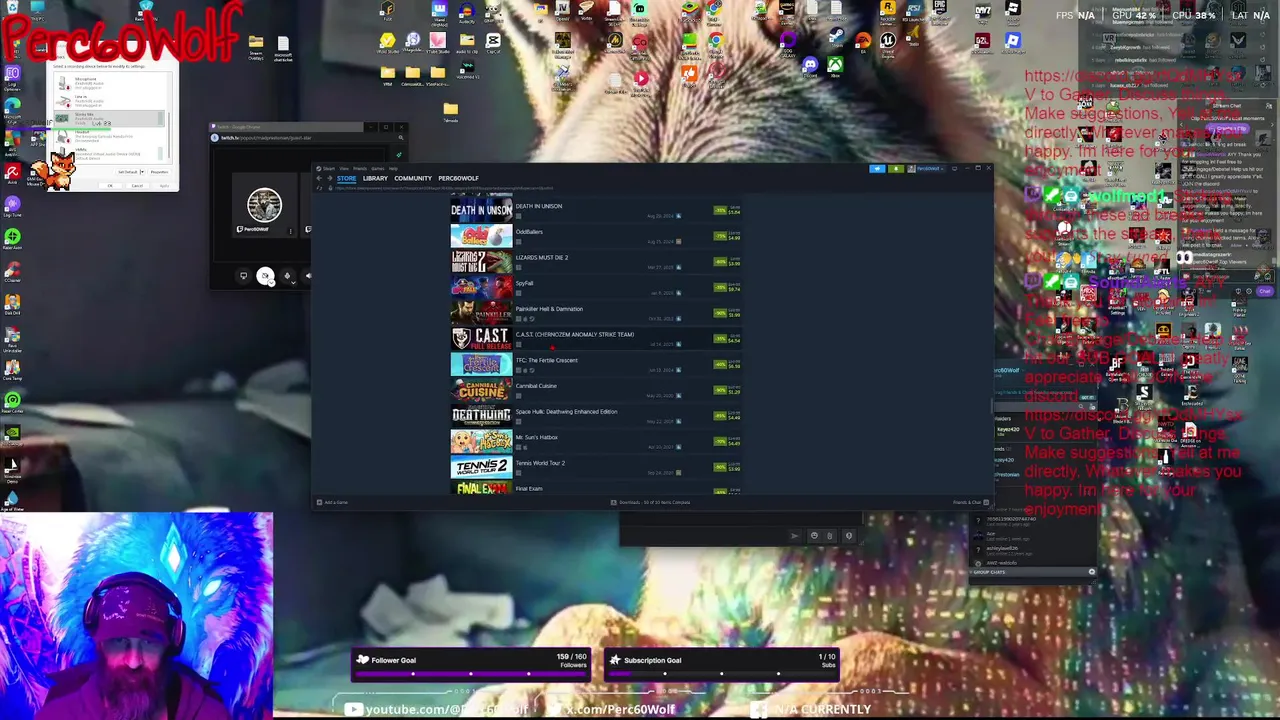Open the EA desktop icon
The image size is (1280, 720).
pyautogui.click(x=863, y=42)
